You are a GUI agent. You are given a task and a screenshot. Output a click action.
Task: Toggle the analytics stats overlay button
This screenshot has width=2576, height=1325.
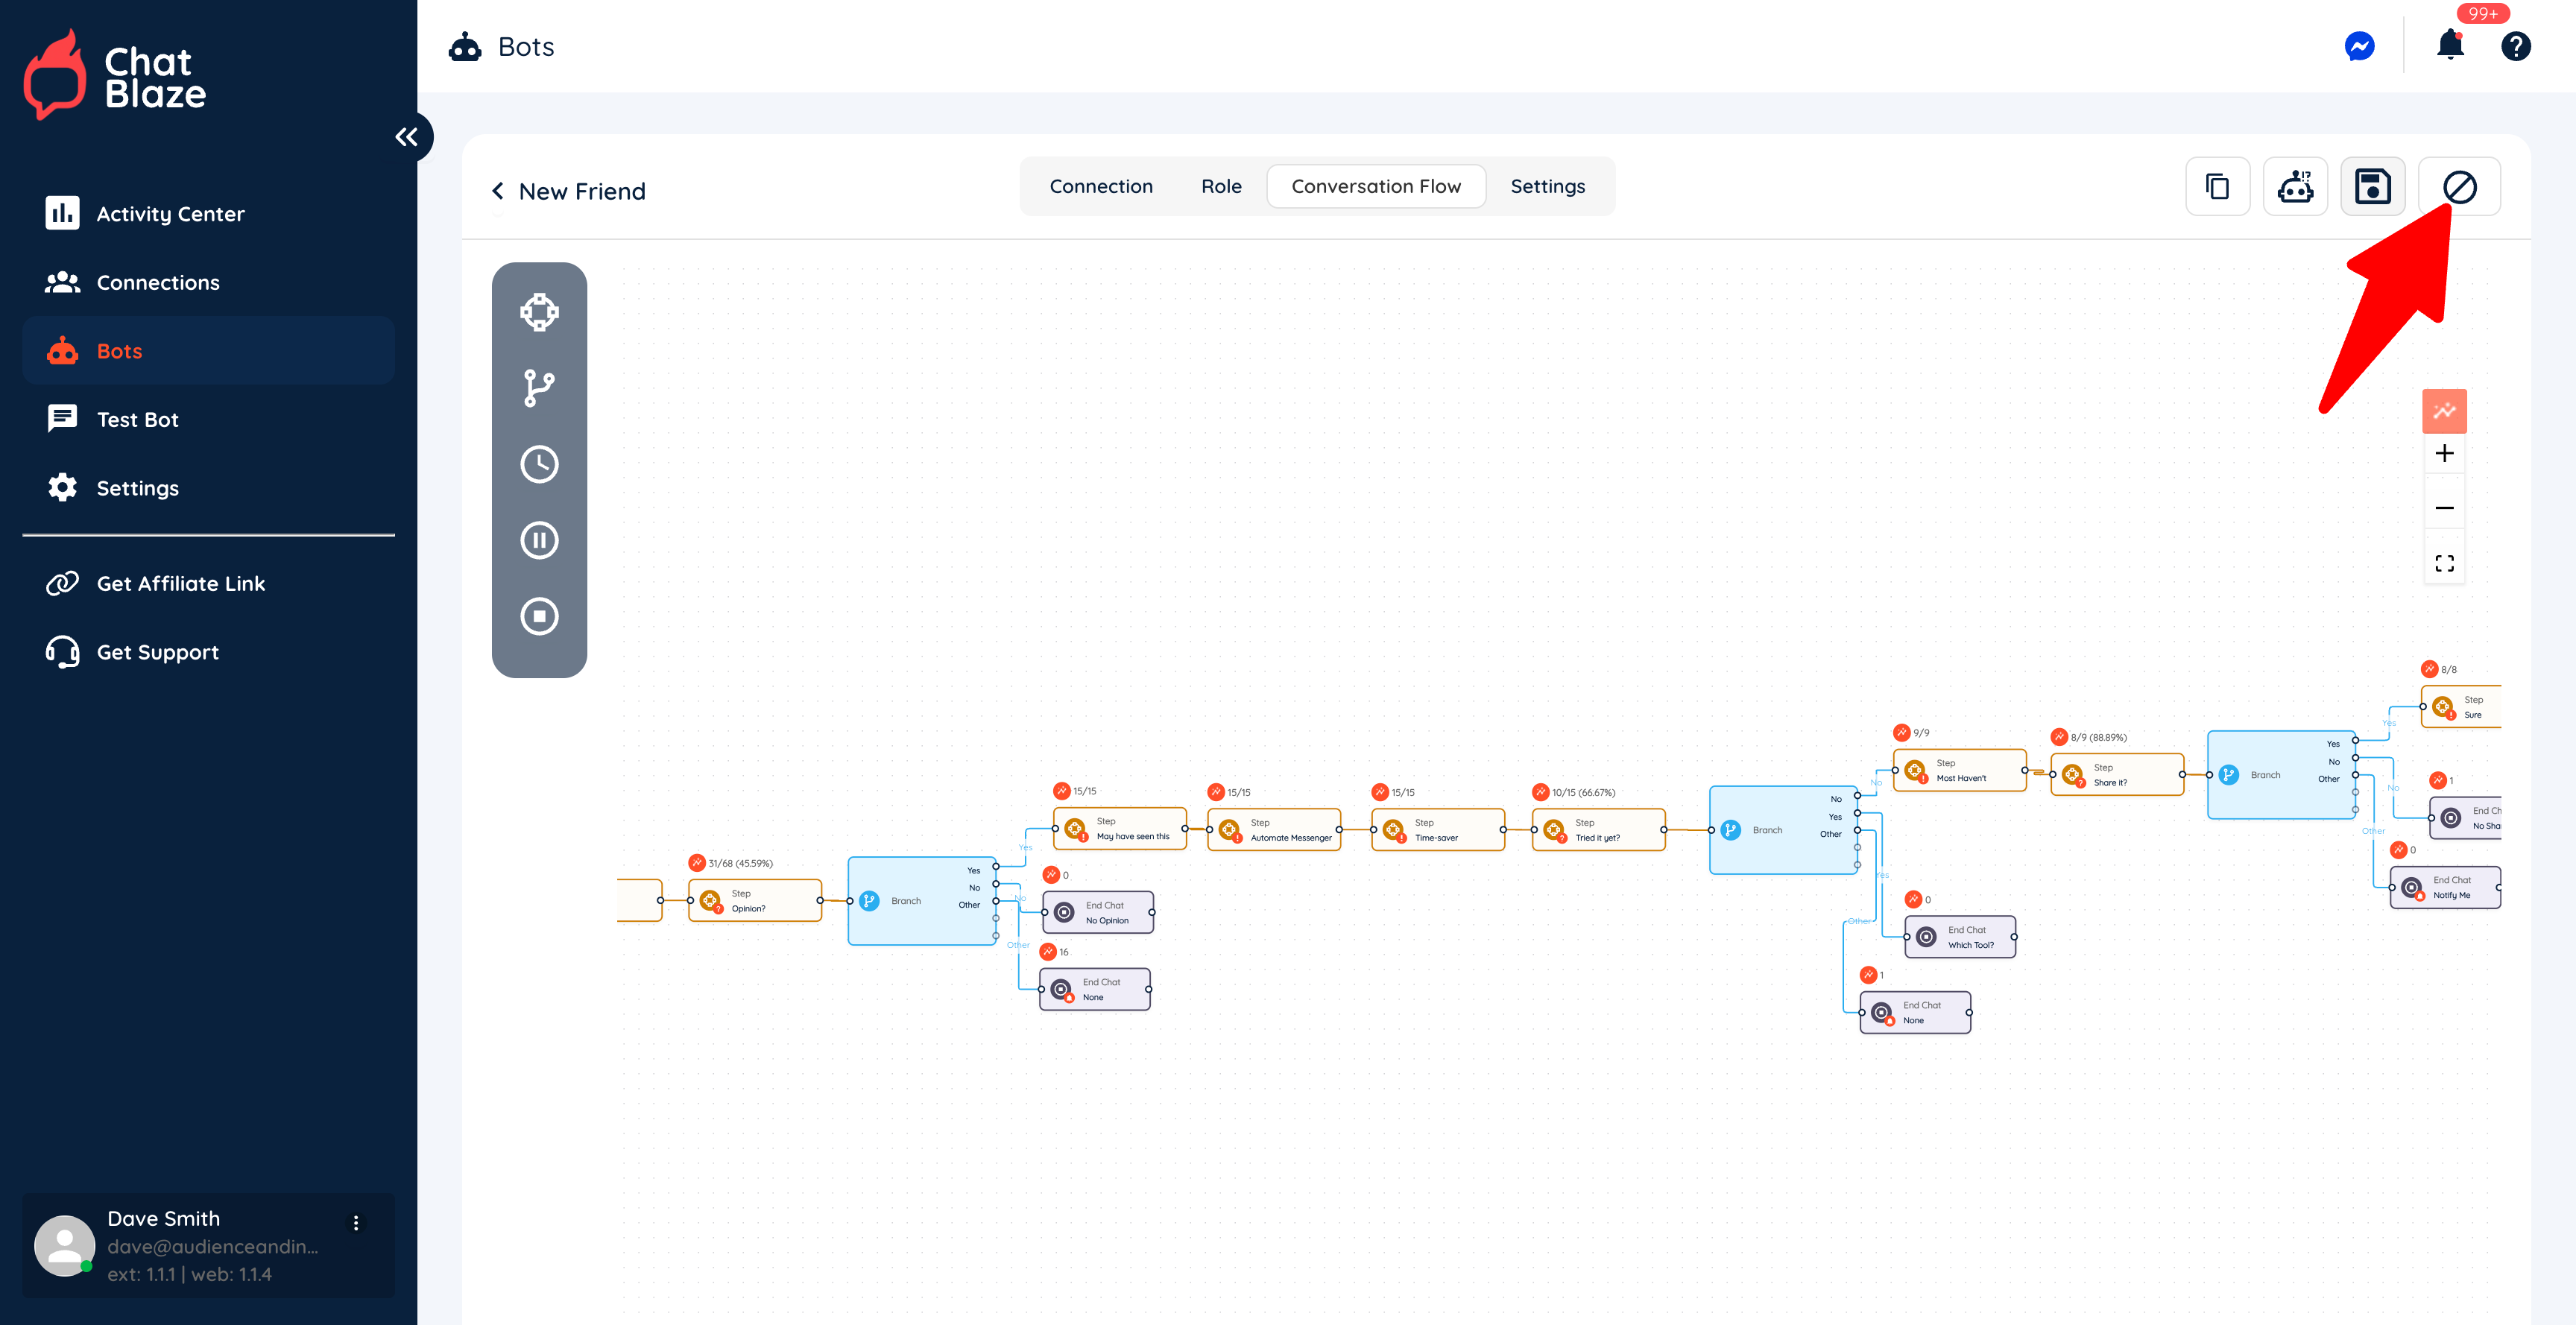click(x=2444, y=411)
